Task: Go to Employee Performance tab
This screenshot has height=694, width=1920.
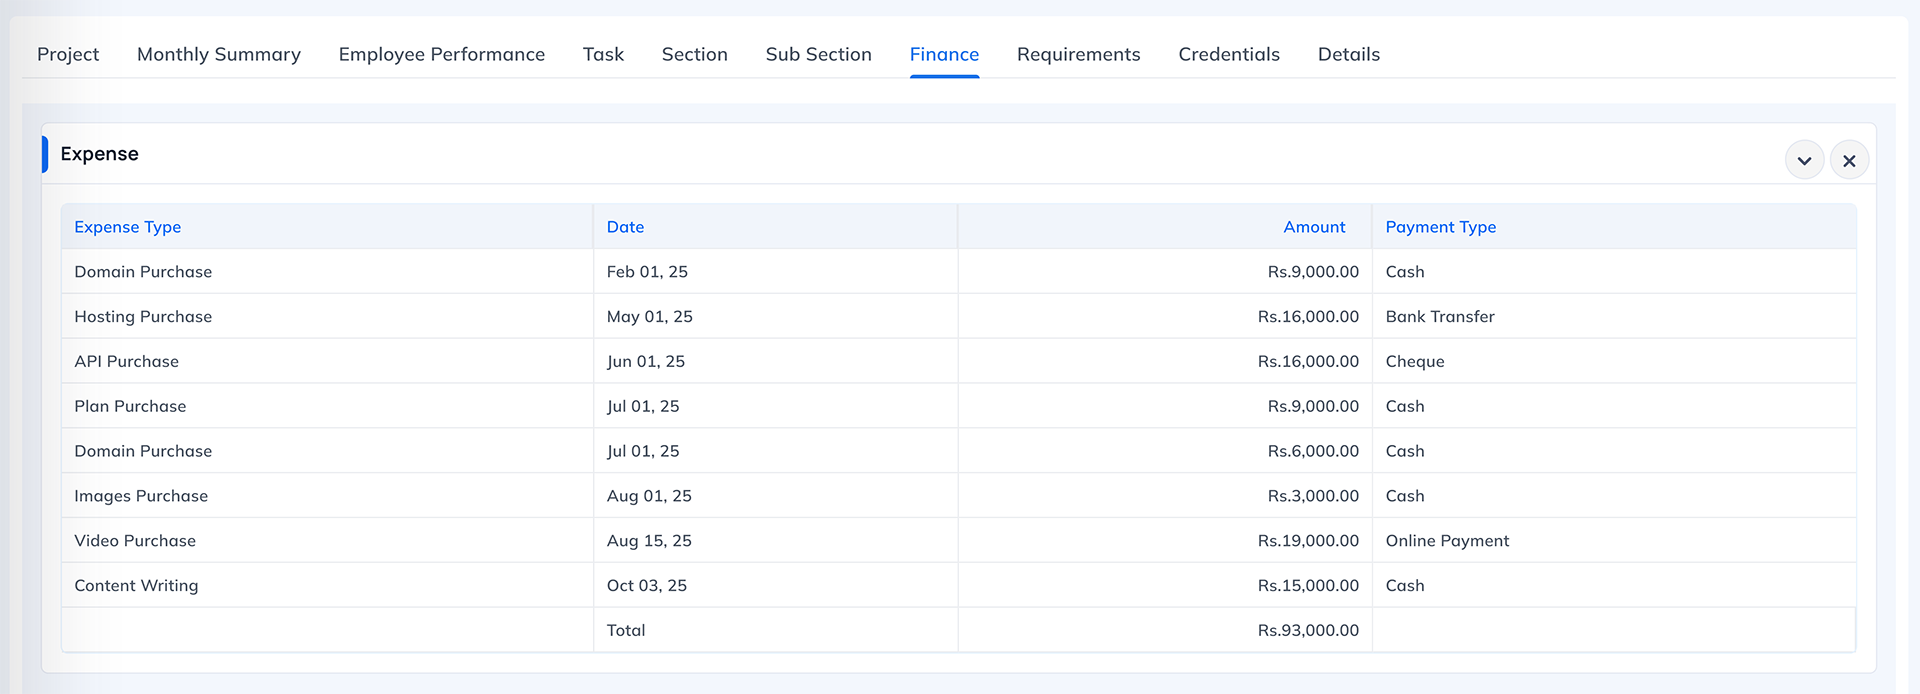Action: [441, 54]
